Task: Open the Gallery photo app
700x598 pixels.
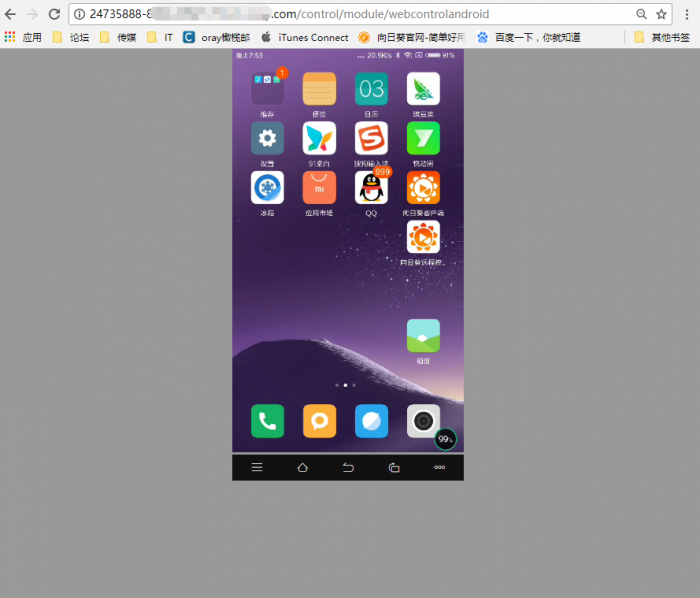Action: [423, 335]
